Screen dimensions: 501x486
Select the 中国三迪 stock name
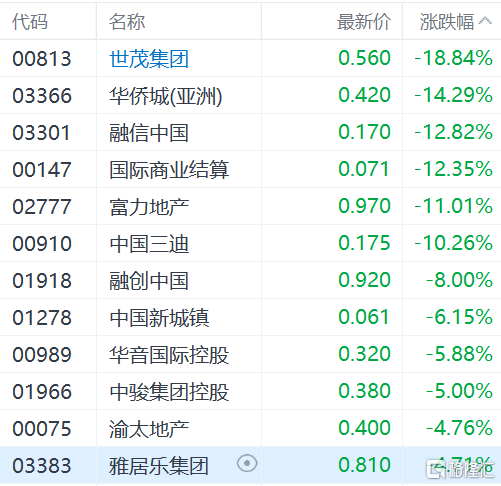(x=149, y=244)
